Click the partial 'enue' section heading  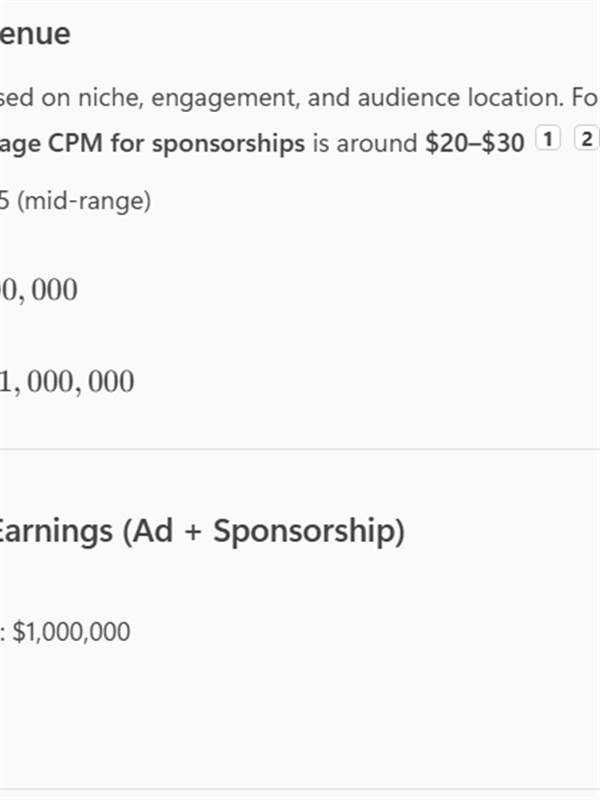[x=35, y=34]
